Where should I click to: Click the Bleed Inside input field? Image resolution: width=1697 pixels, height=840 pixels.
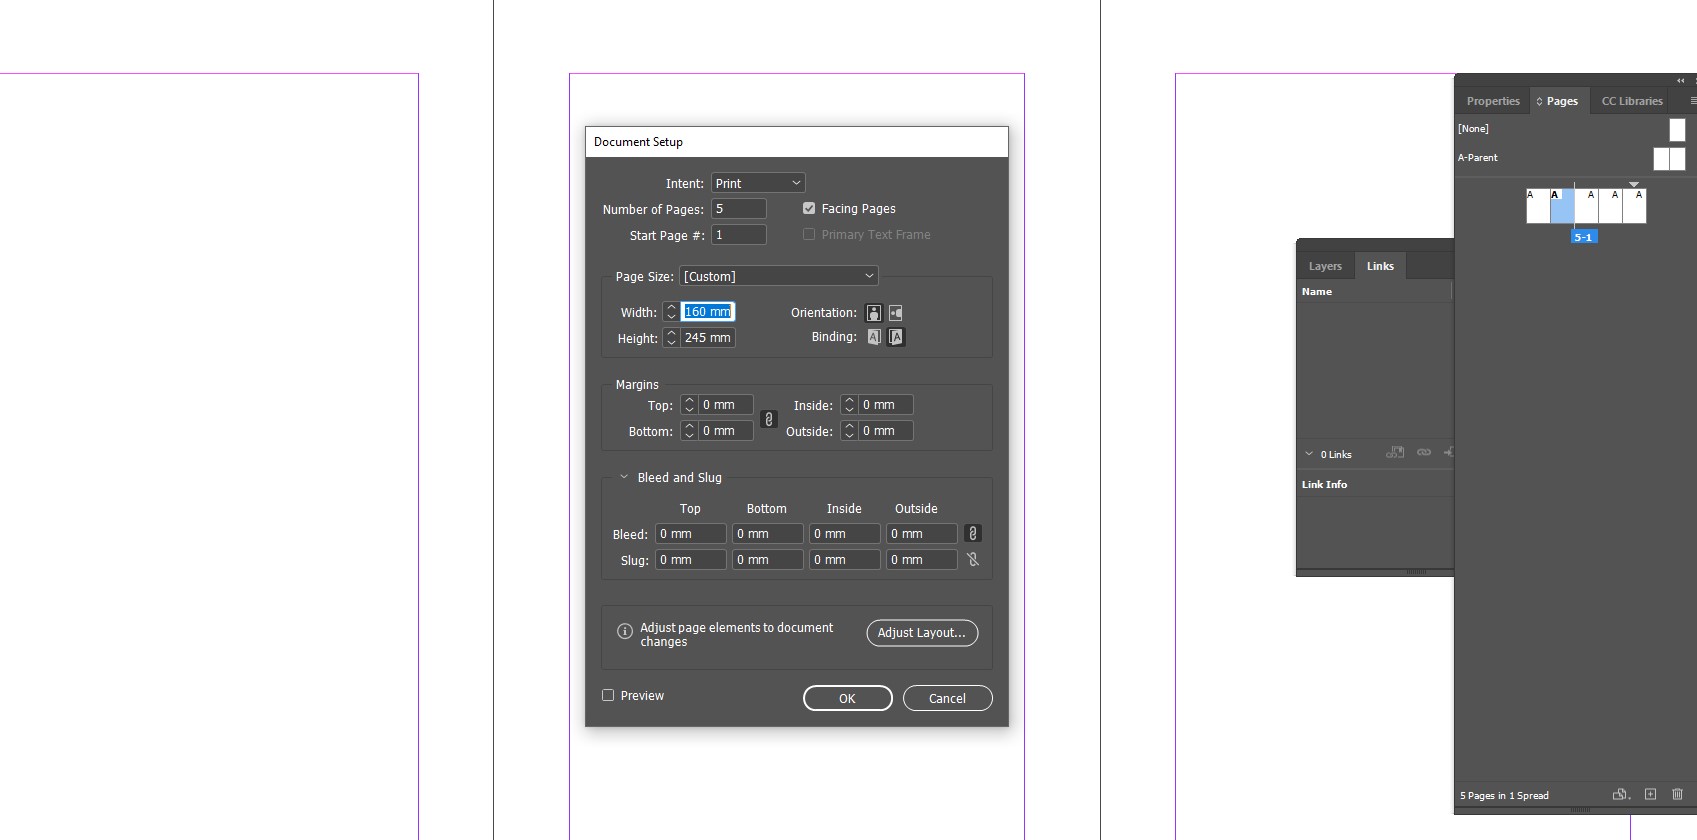[845, 534]
